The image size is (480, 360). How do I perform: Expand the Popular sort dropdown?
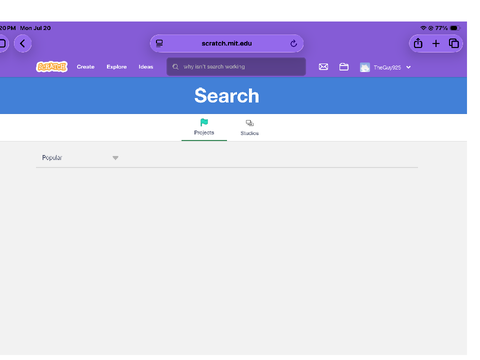tap(79, 158)
